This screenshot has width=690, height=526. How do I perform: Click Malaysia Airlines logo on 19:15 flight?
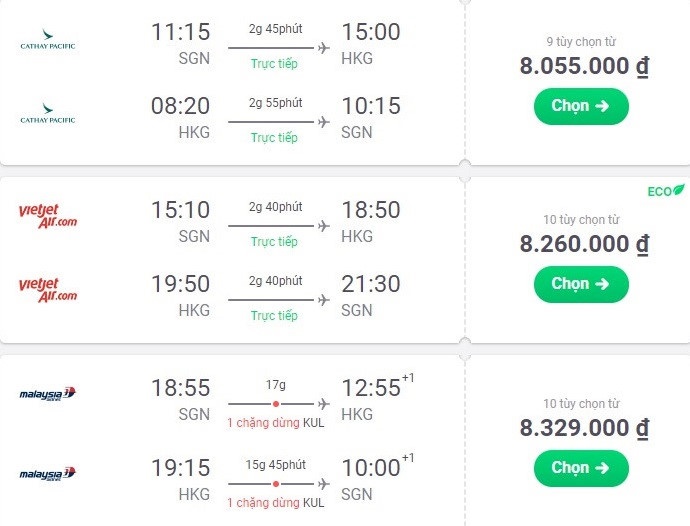coord(47,473)
